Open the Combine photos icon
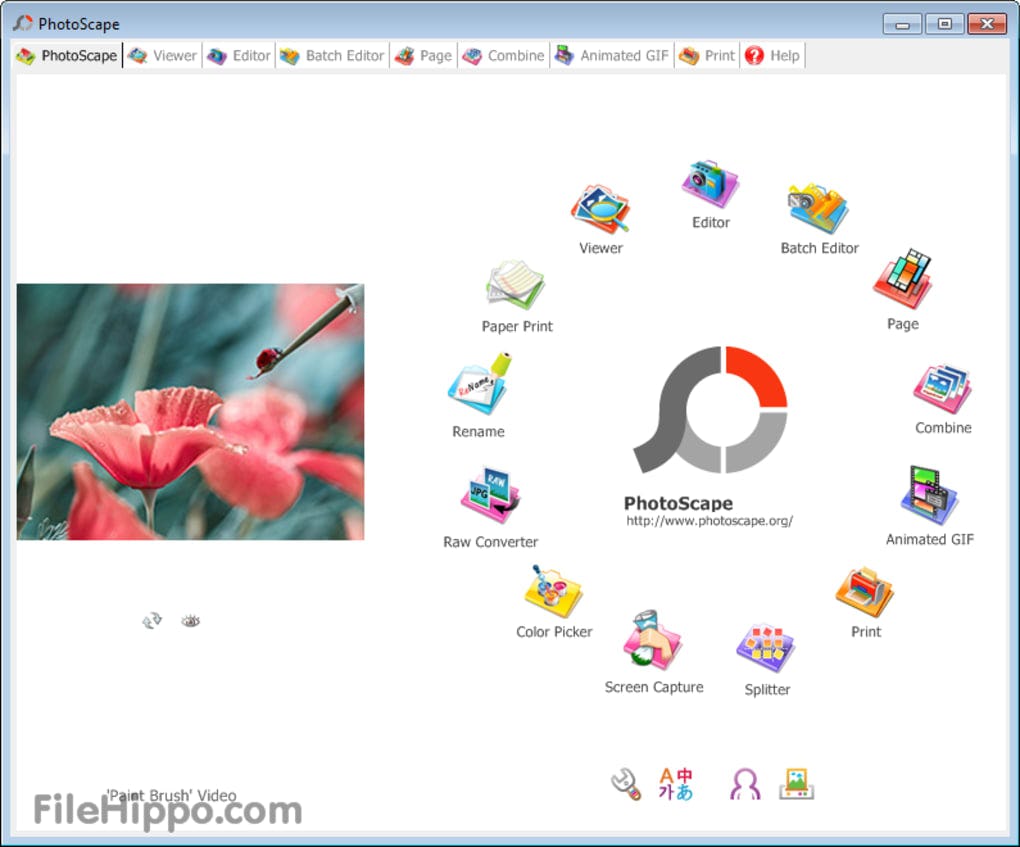Image resolution: width=1020 pixels, height=847 pixels. [x=942, y=388]
